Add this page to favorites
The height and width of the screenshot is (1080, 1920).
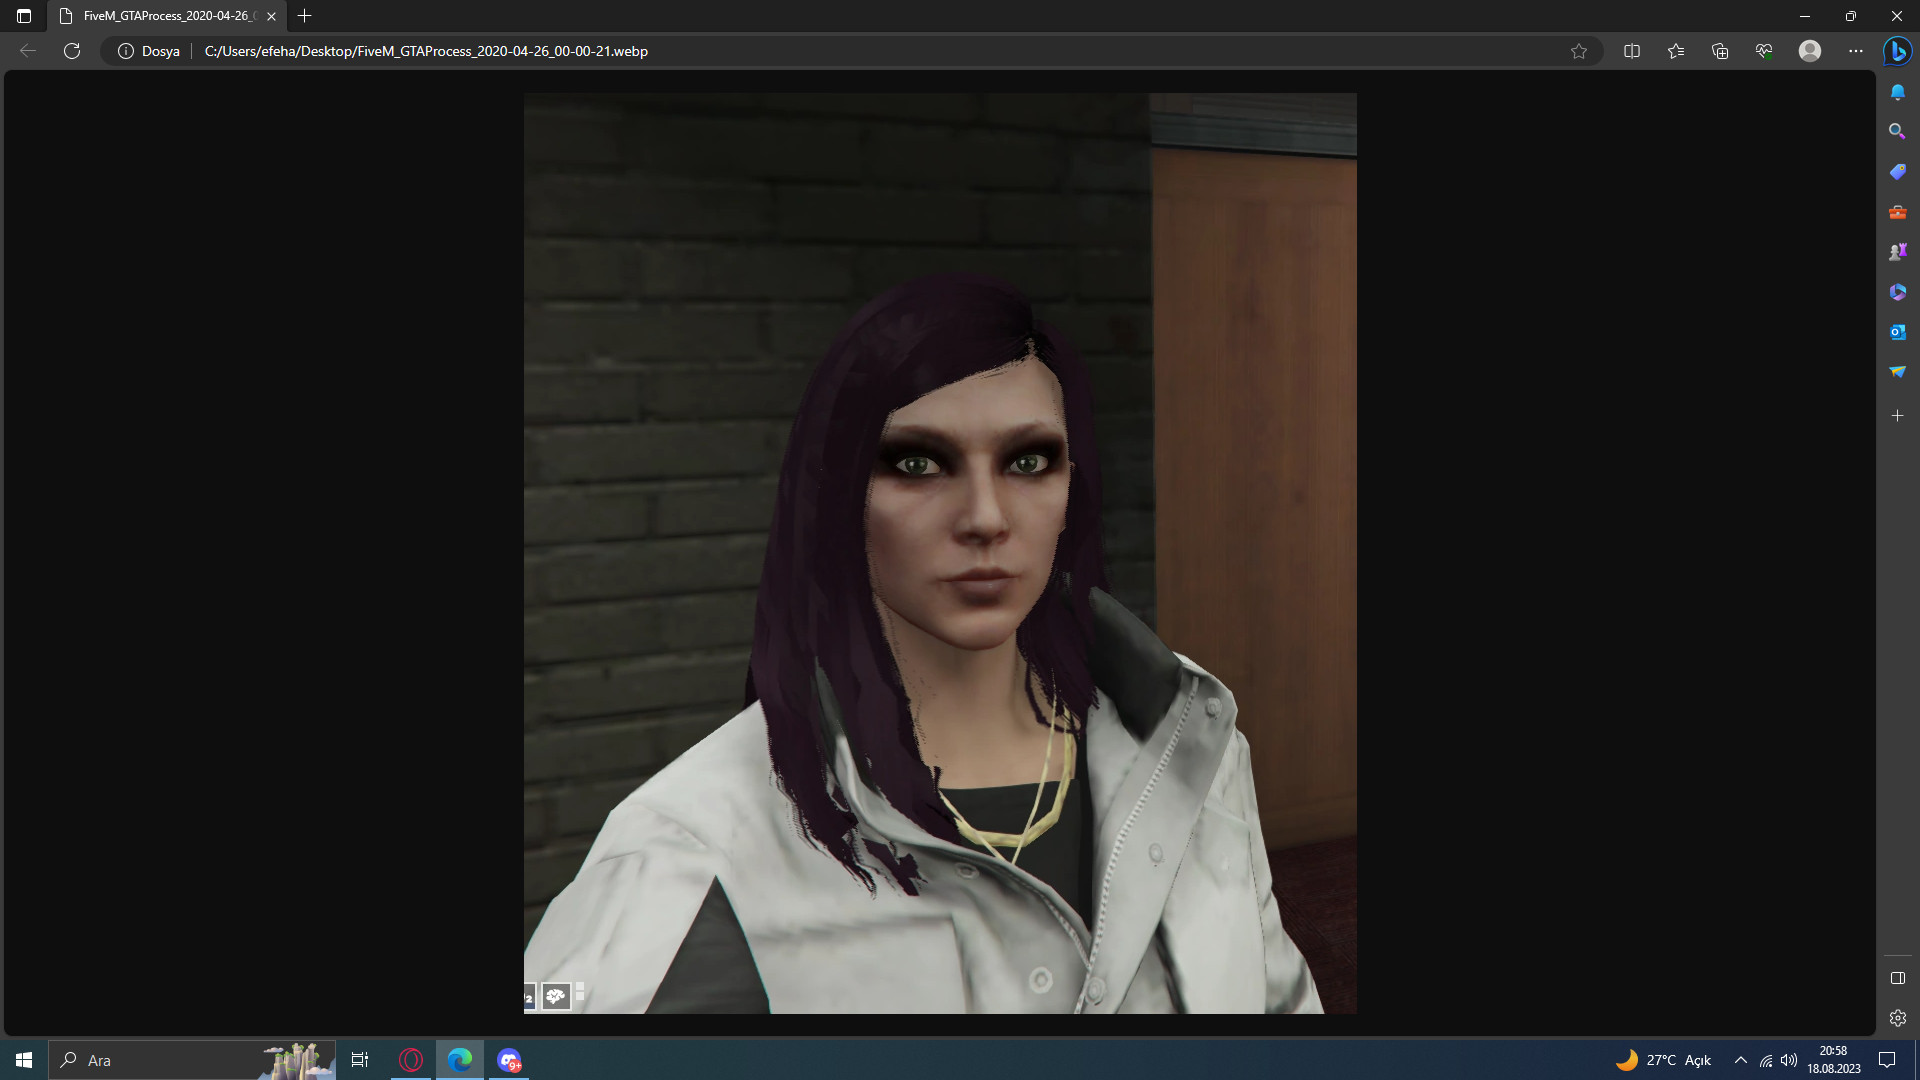coord(1579,51)
